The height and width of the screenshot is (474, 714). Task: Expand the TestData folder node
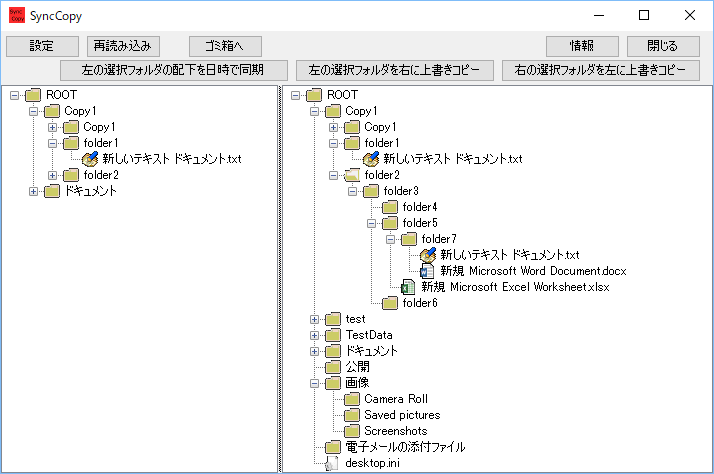(x=315, y=335)
